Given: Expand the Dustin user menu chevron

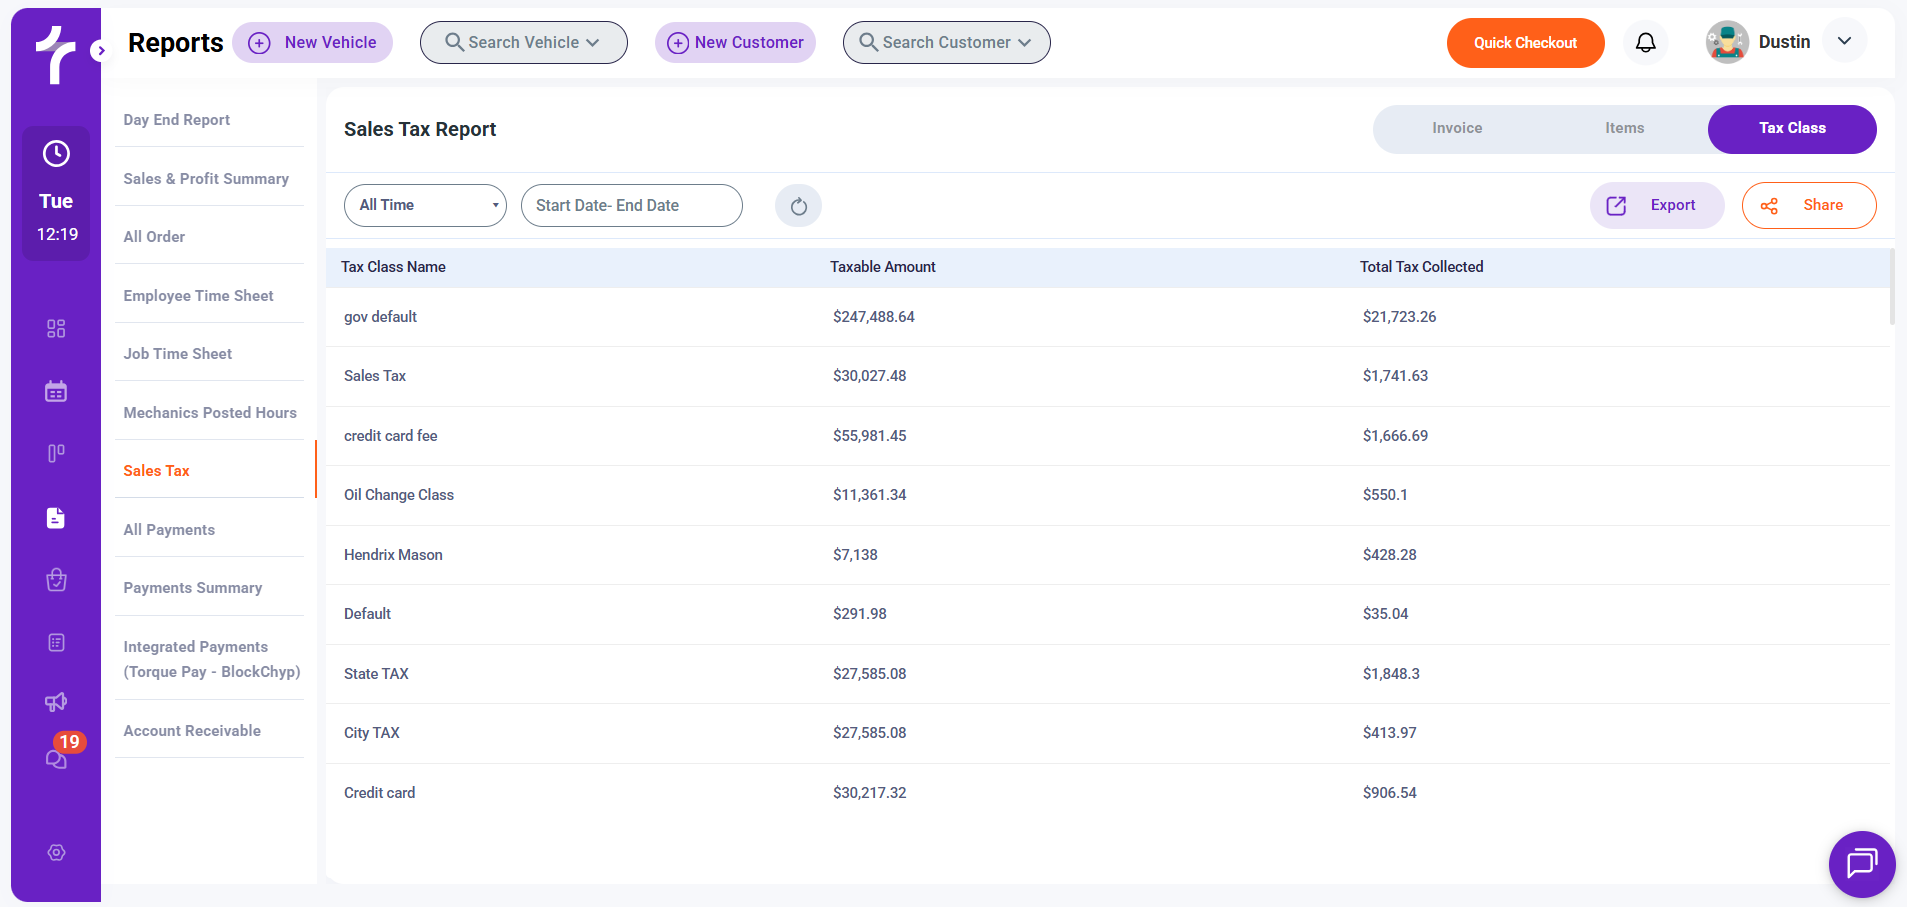Looking at the screenshot, I should [1844, 42].
